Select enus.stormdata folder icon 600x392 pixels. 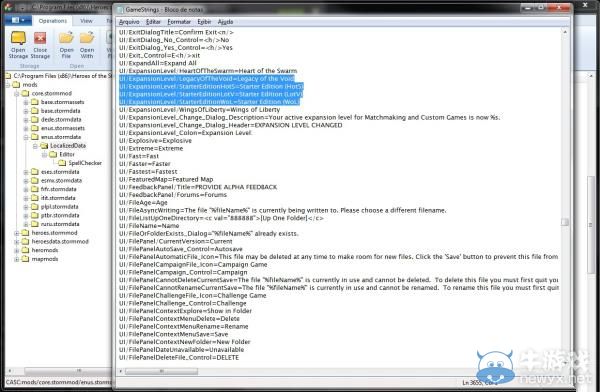tap(35, 137)
